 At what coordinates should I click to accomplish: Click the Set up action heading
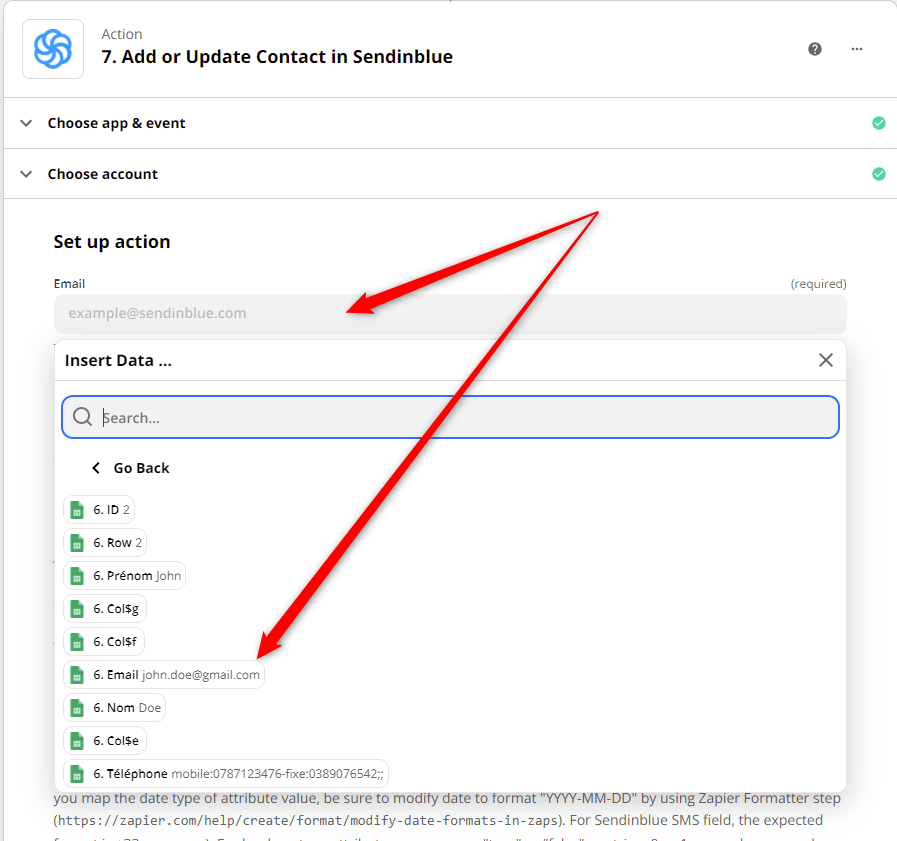(112, 242)
